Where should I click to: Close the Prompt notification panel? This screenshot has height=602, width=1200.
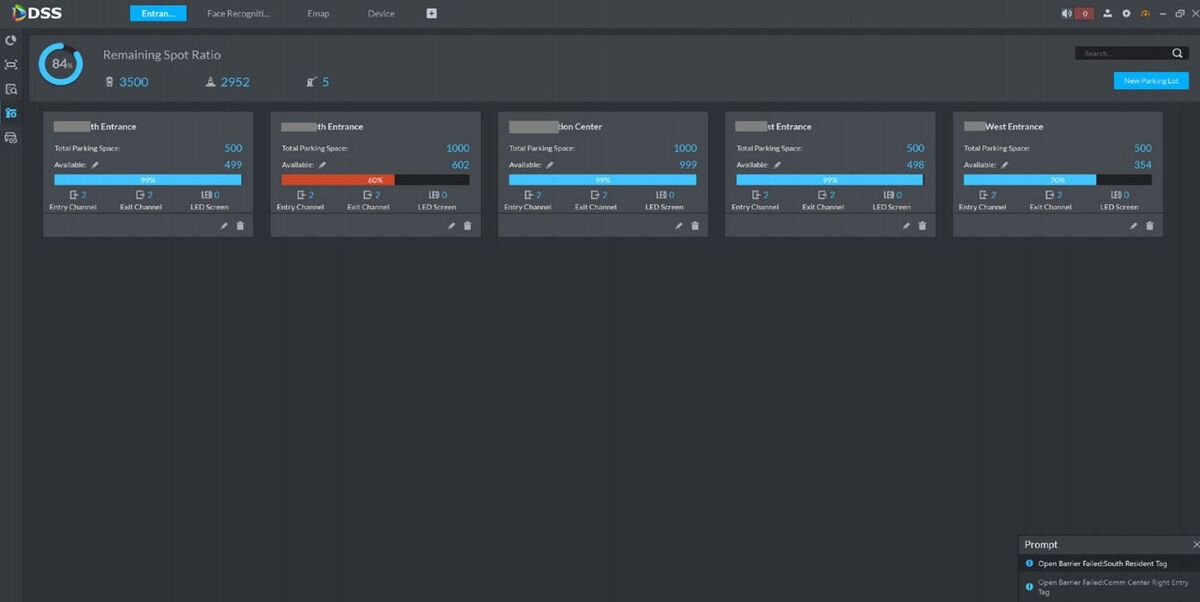1196,545
